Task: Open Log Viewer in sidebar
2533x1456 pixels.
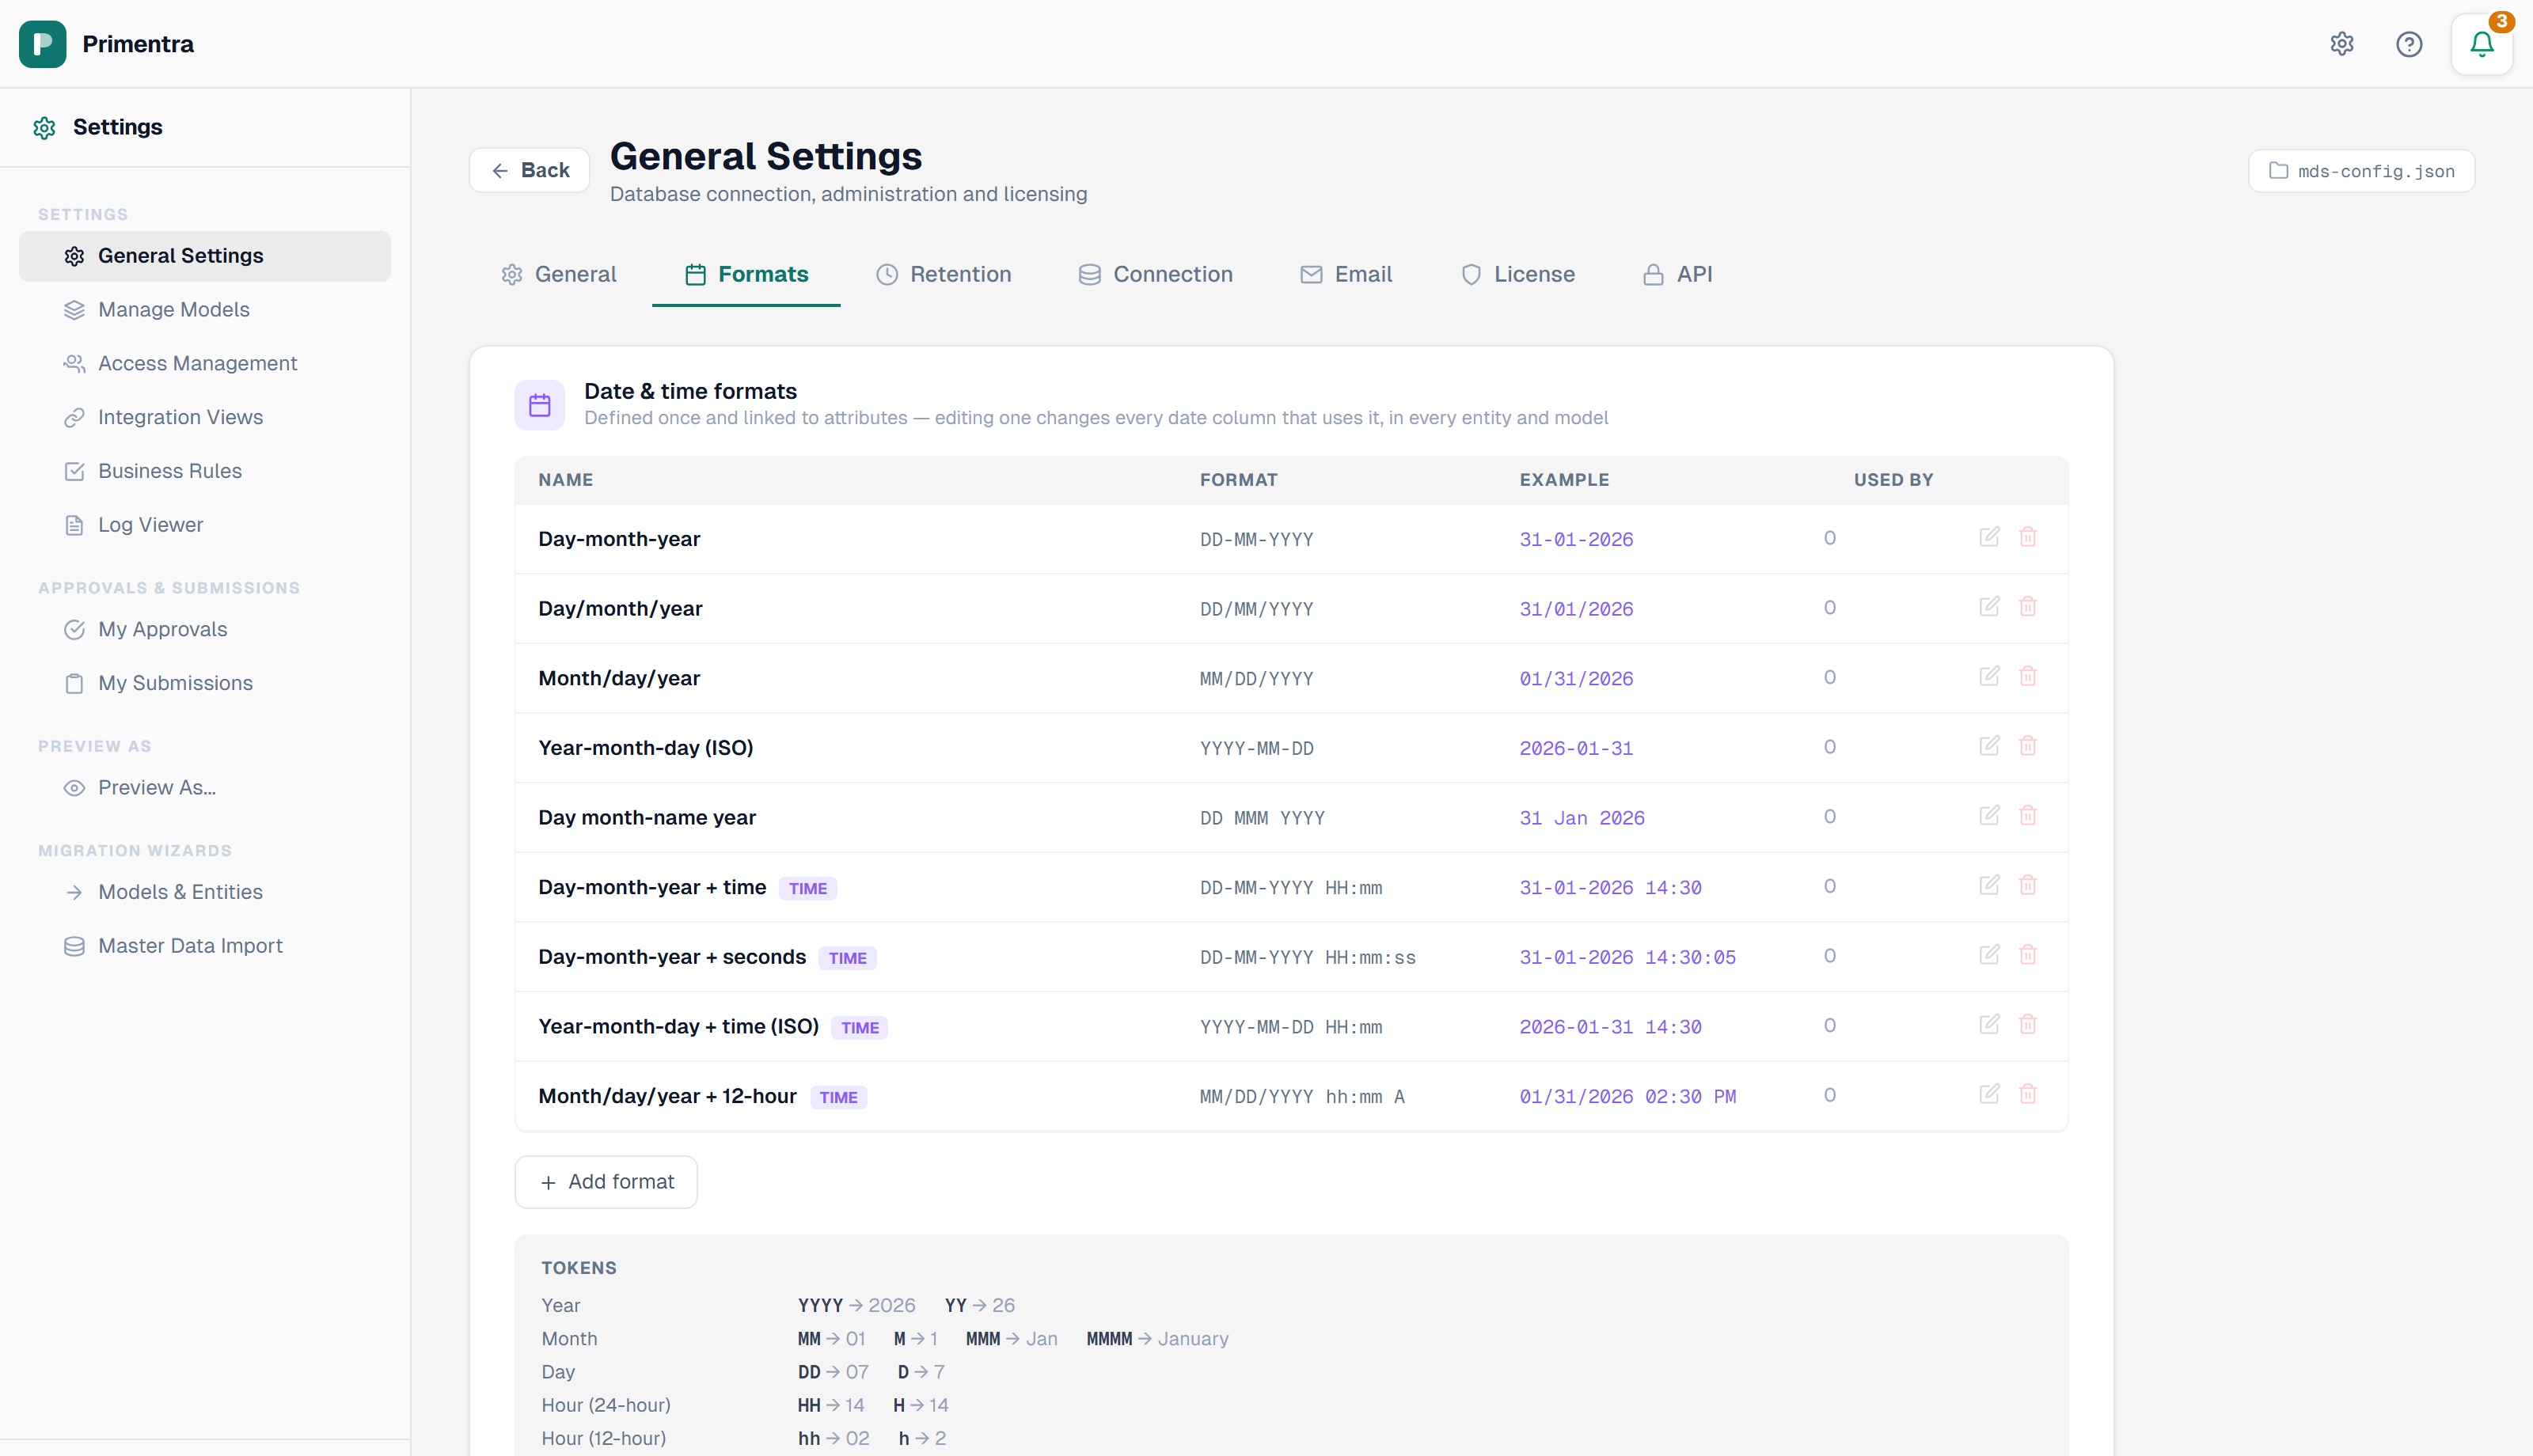Action: pos(204,525)
